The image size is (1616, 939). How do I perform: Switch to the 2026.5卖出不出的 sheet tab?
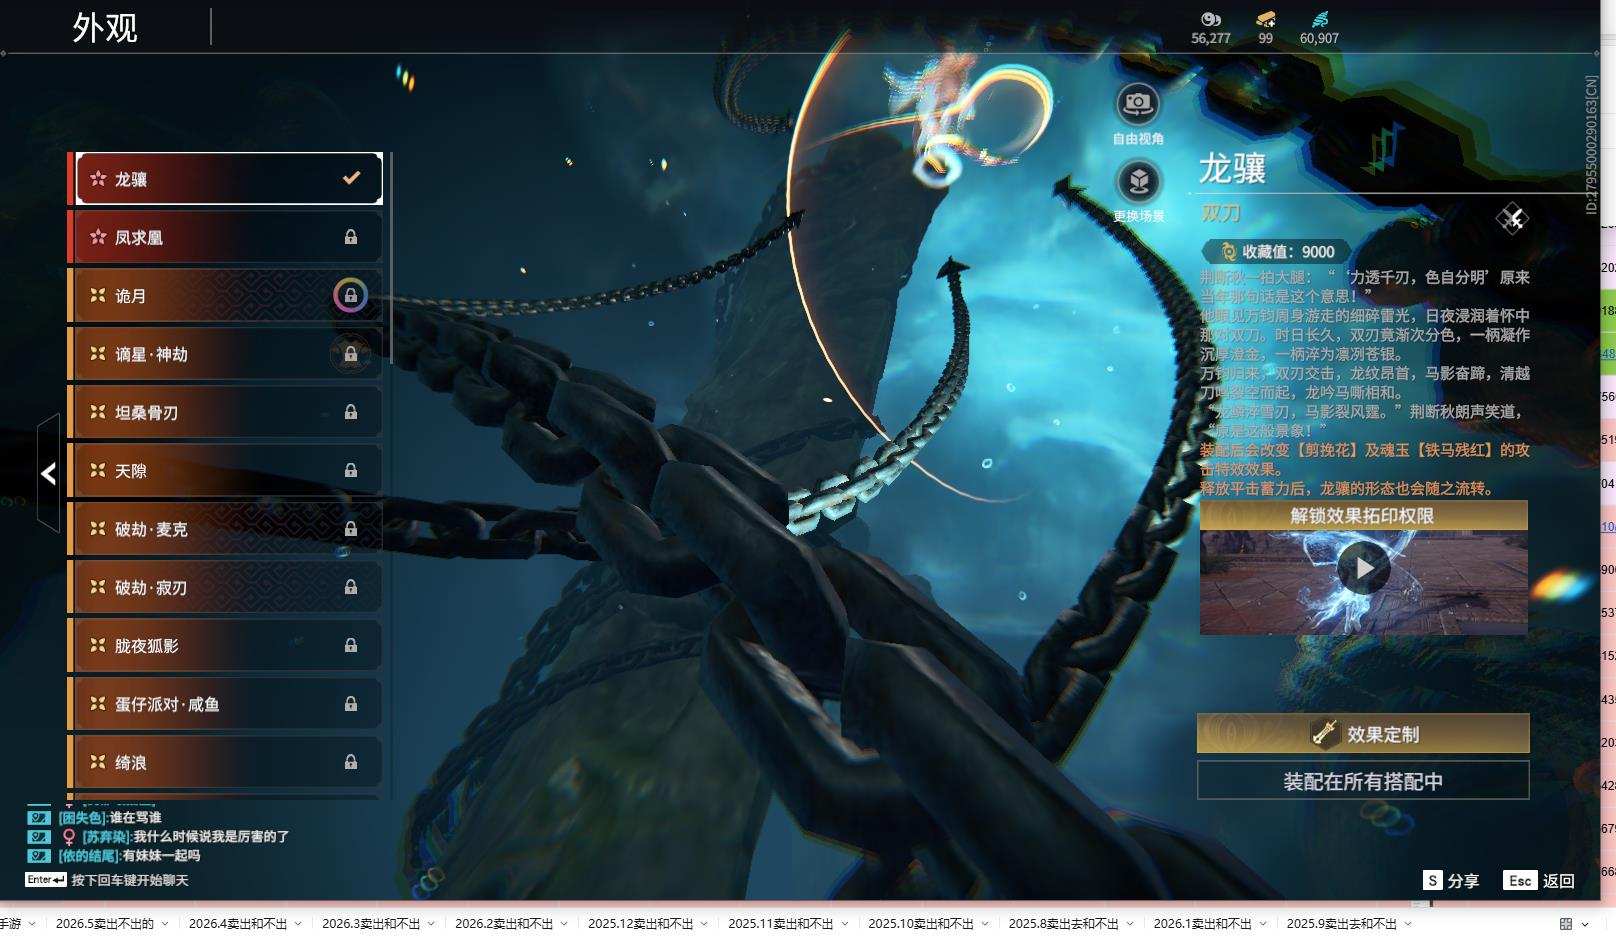[x=105, y=924]
